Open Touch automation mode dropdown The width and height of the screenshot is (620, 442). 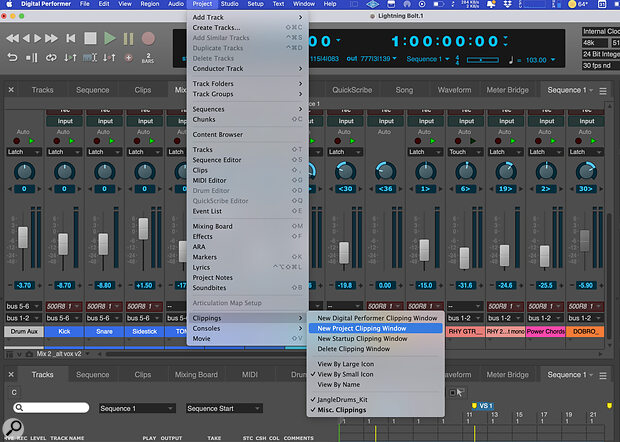point(465,152)
